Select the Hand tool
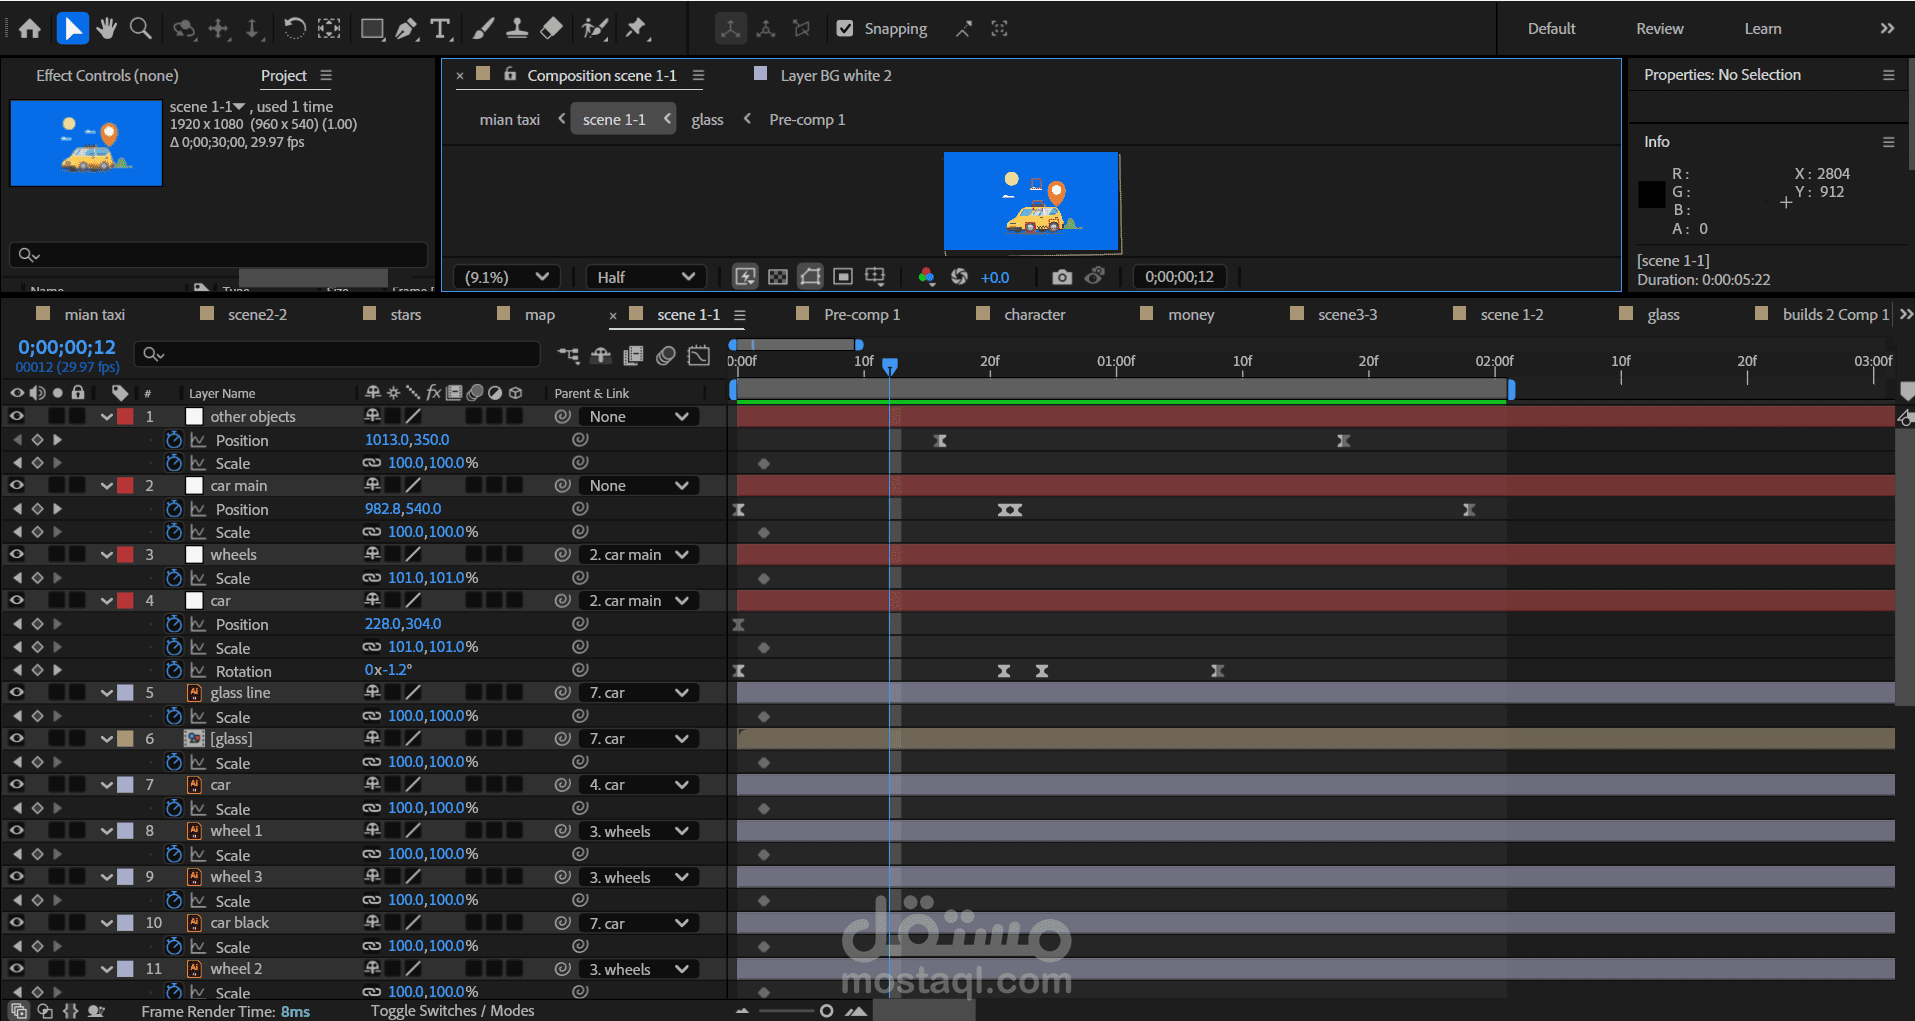 click(106, 29)
